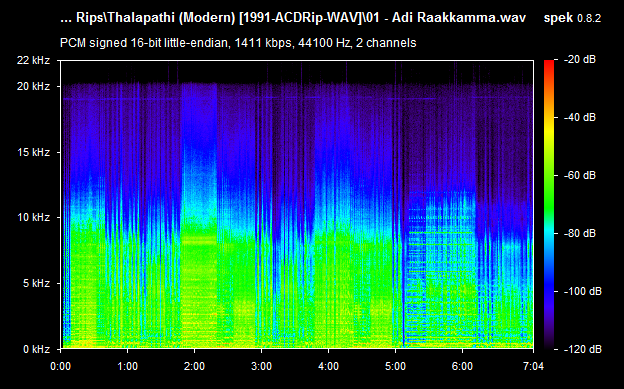Click the 22 kHz top axis label

[x=32, y=61]
